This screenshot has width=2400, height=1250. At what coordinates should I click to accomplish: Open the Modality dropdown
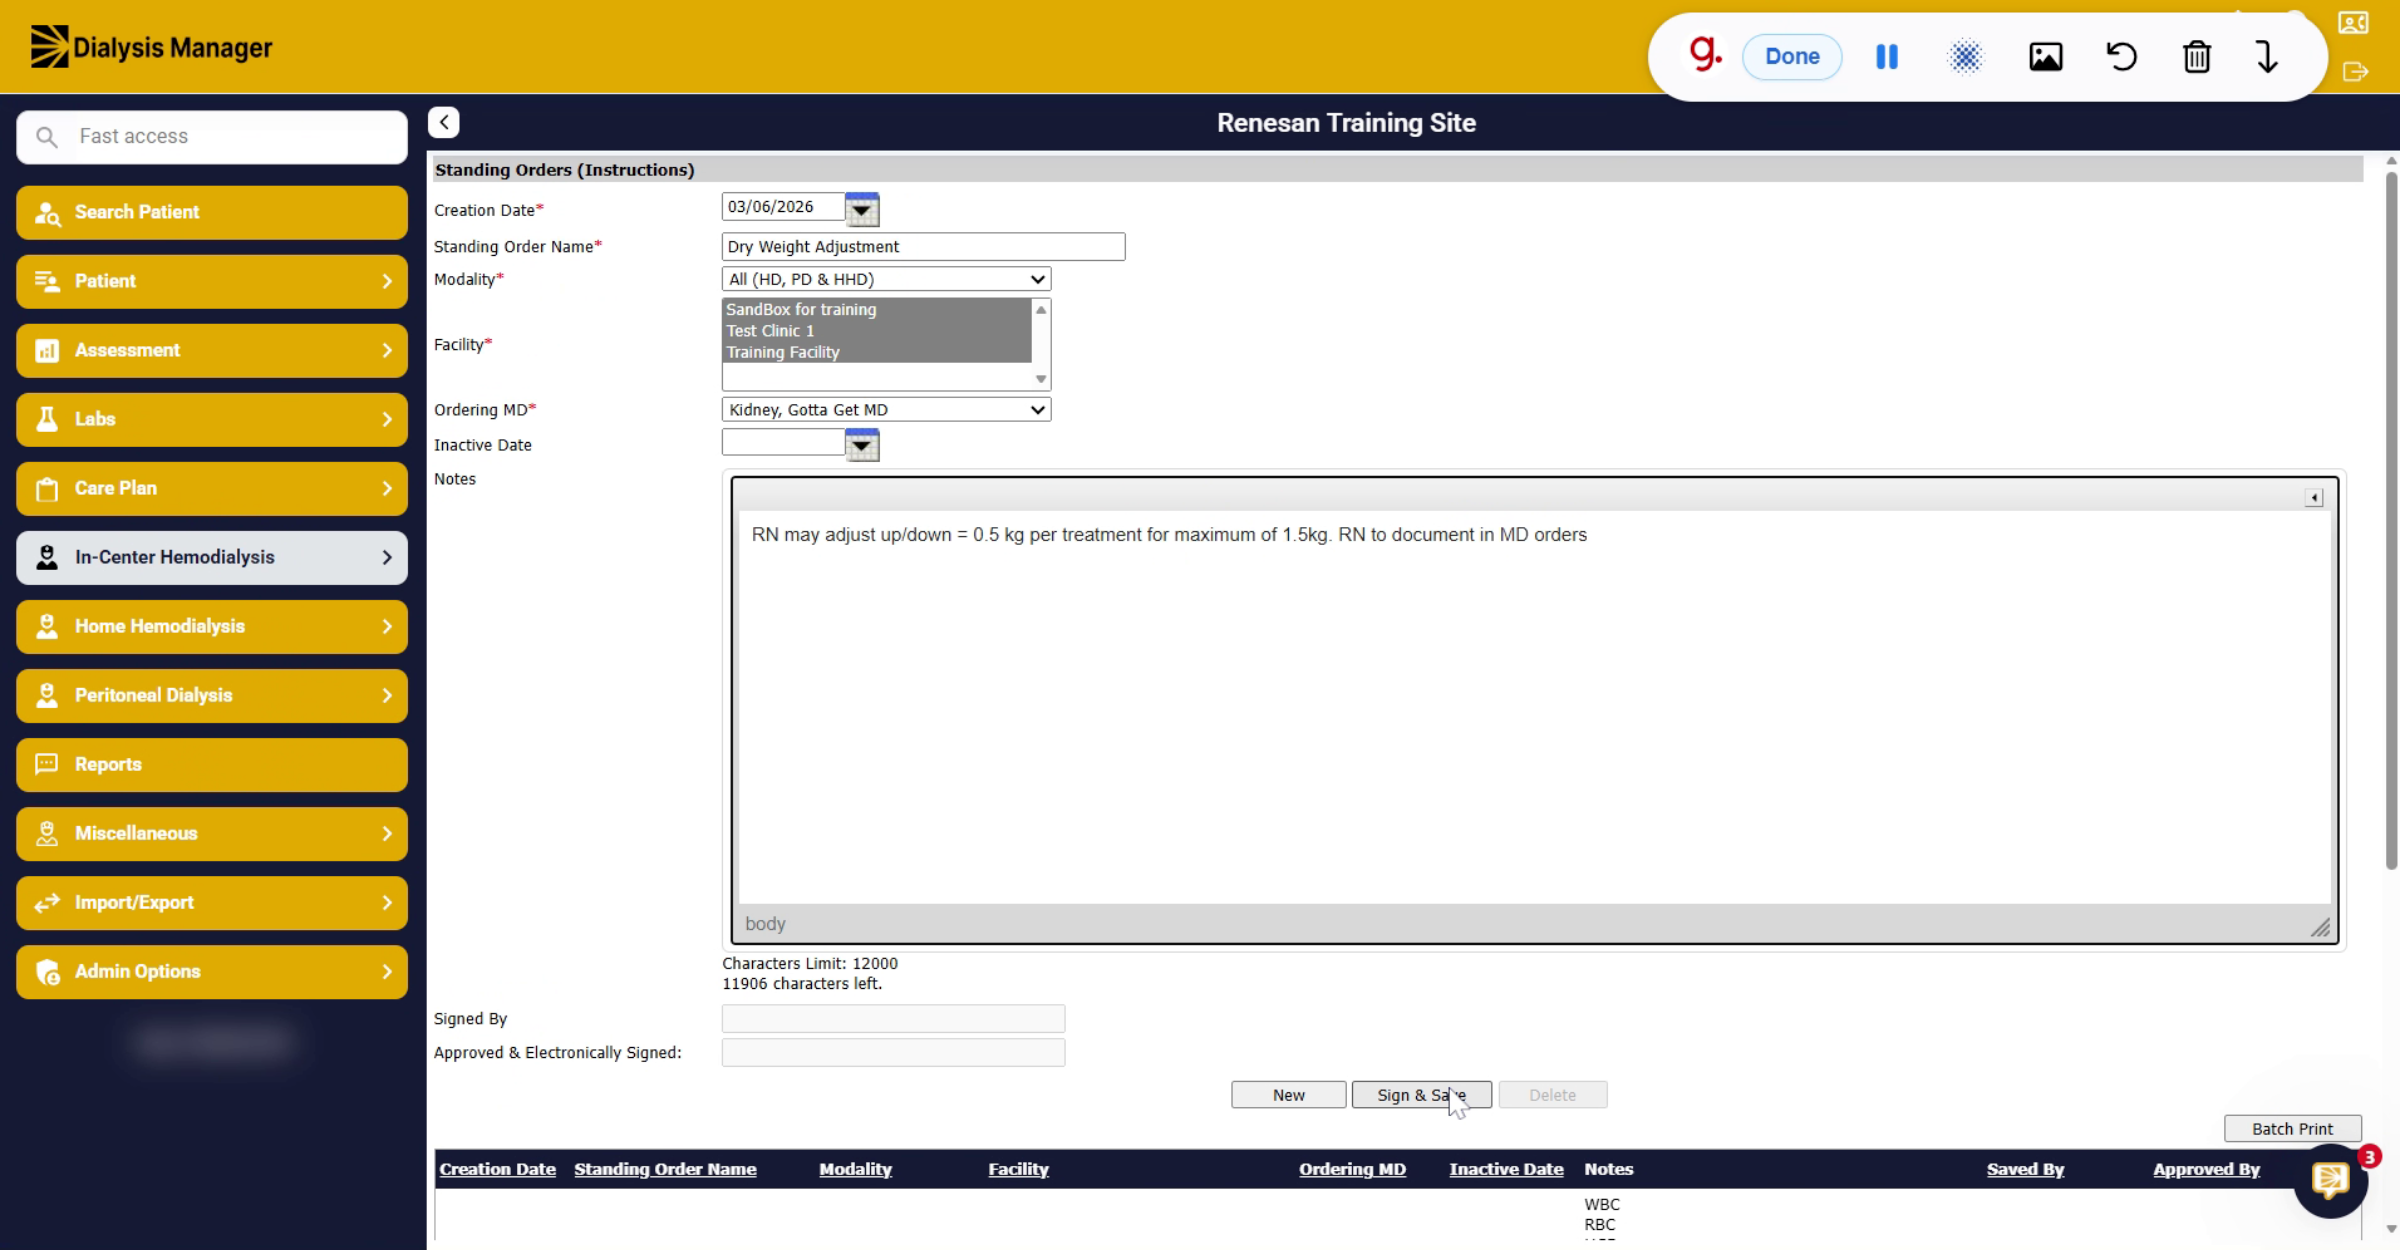886,279
